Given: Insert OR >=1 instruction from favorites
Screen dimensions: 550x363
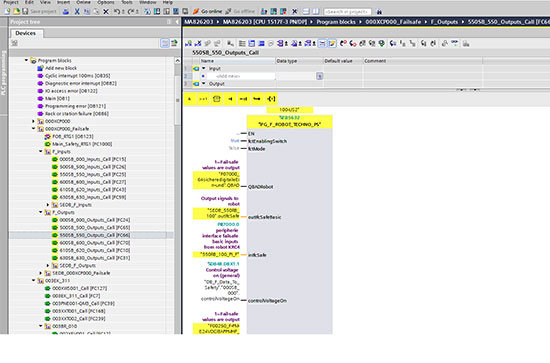Looking at the screenshot, I should coord(203,99).
